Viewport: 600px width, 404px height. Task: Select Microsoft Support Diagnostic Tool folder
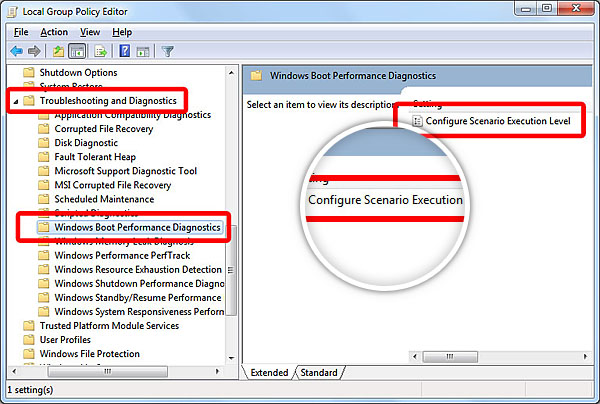126,171
